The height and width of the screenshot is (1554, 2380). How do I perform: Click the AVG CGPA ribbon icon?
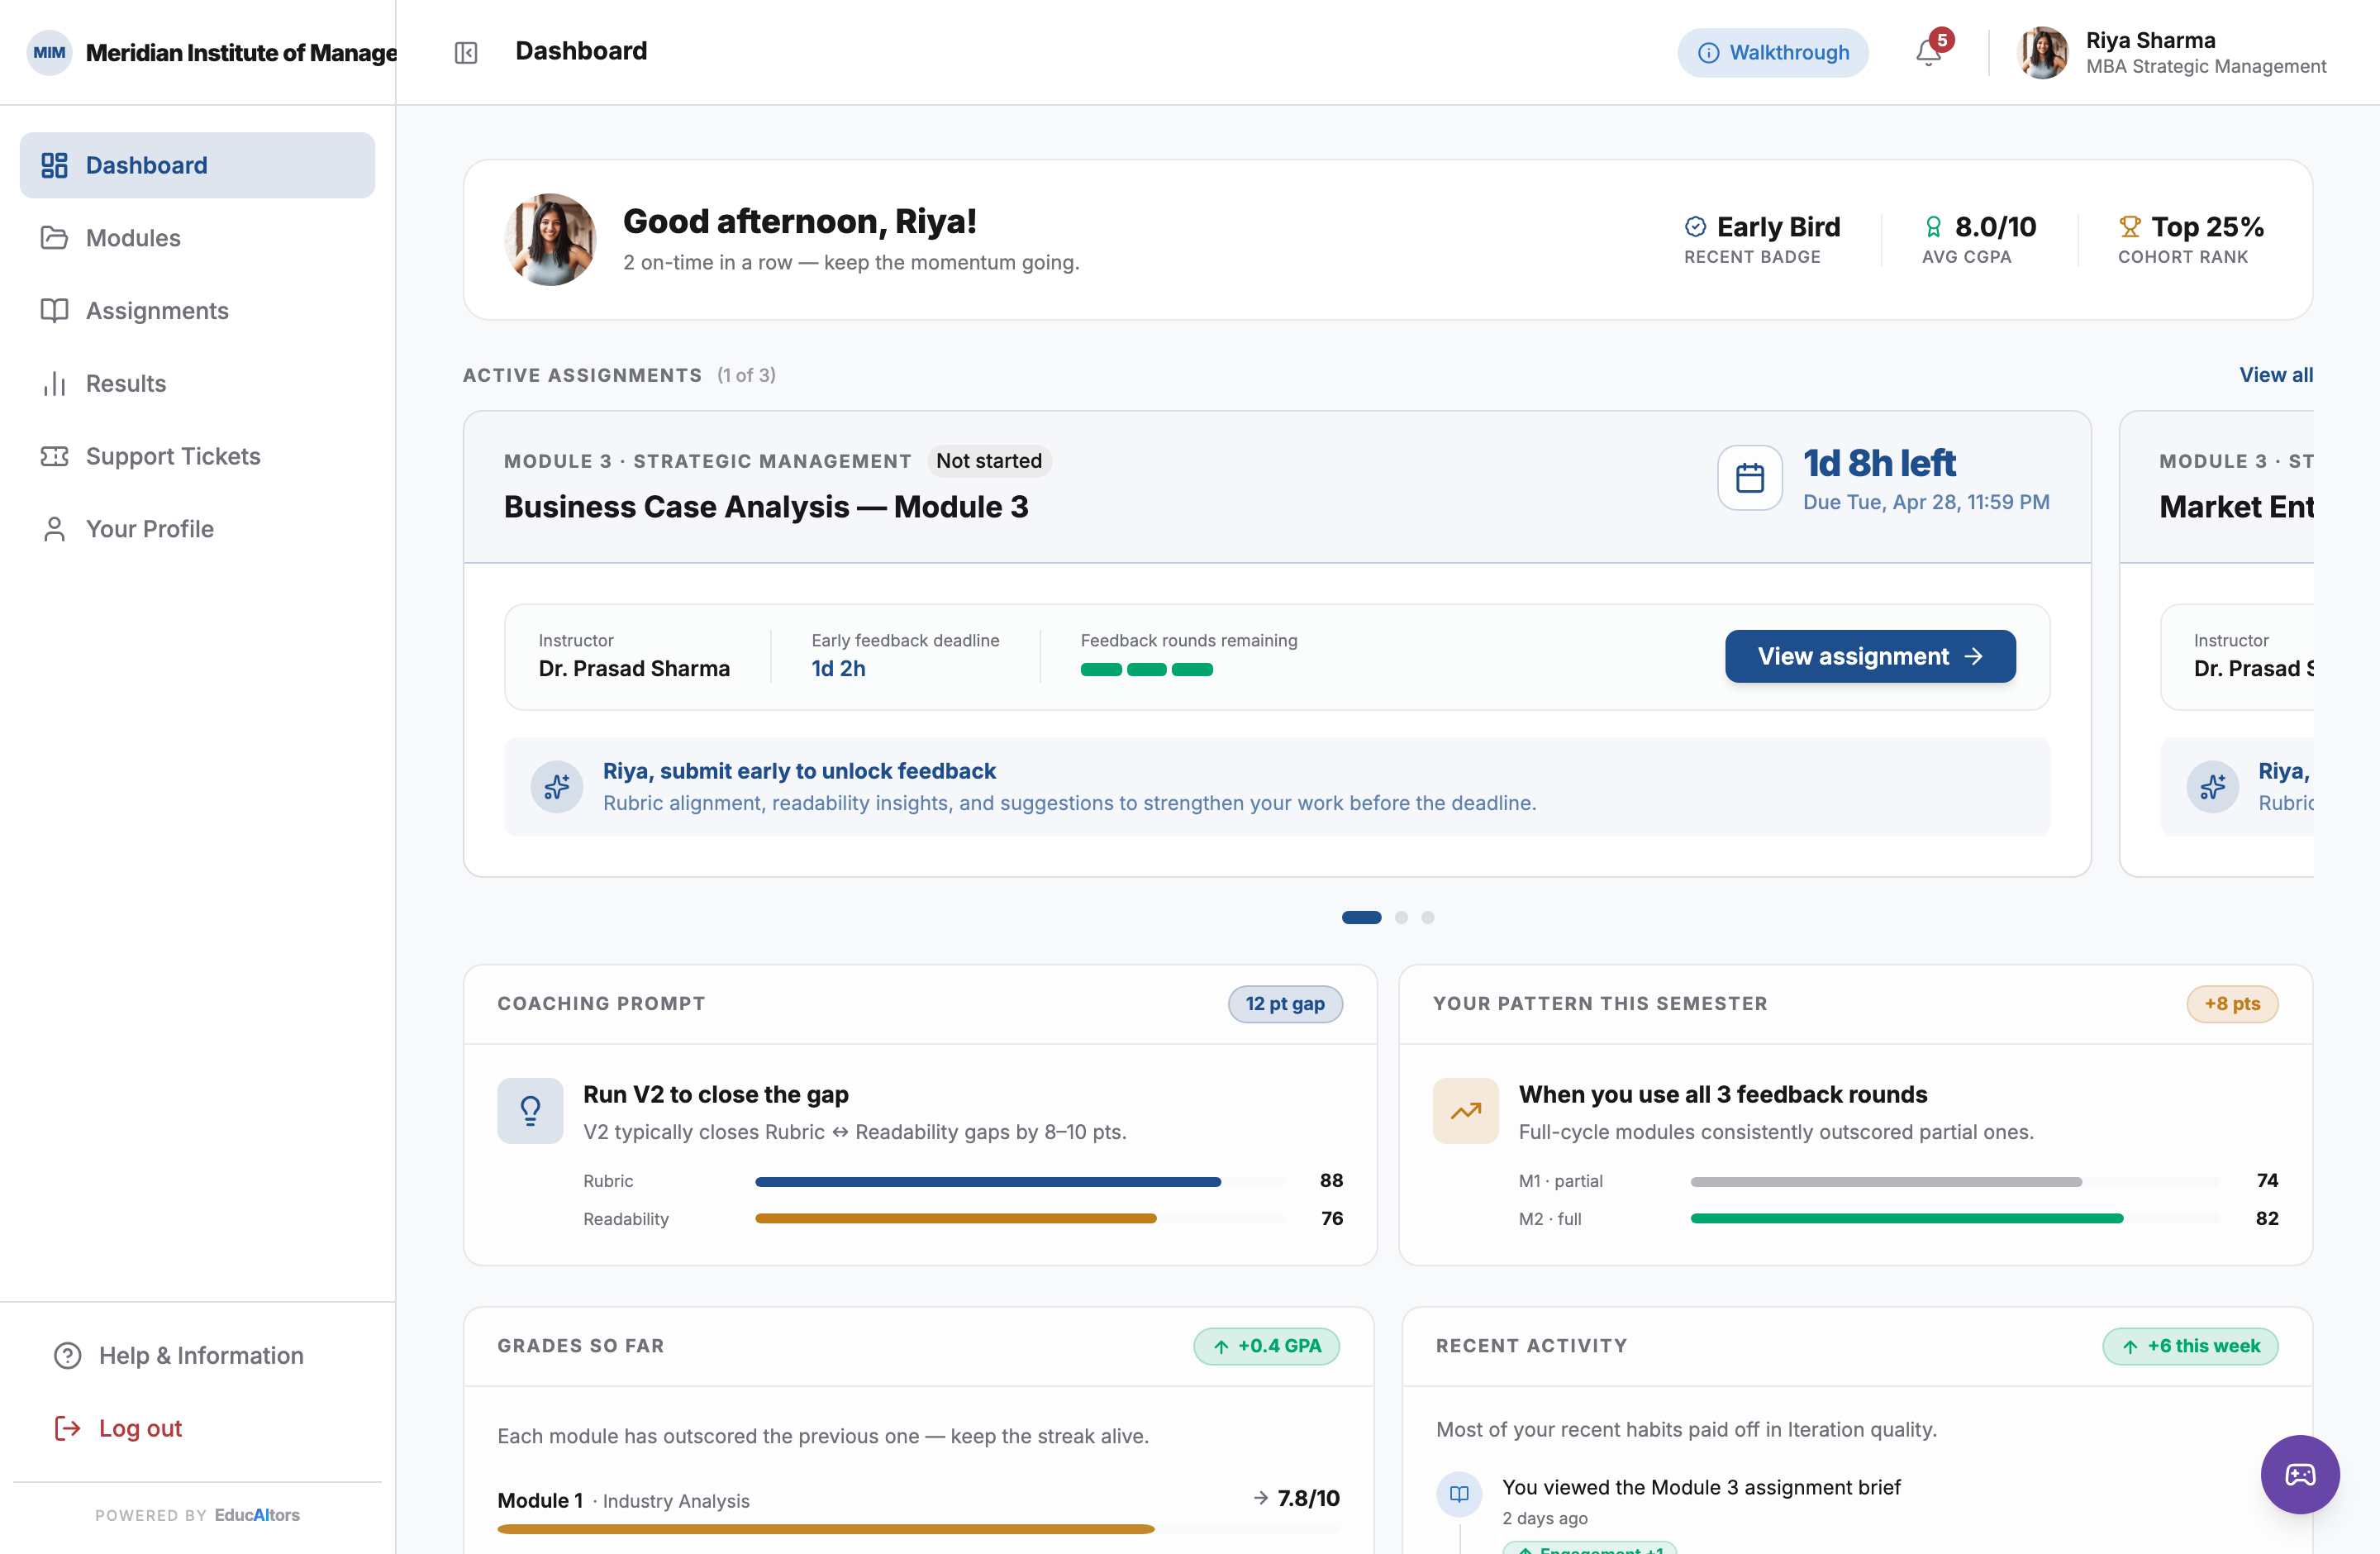pyautogui.click(x=1933, y=227)
